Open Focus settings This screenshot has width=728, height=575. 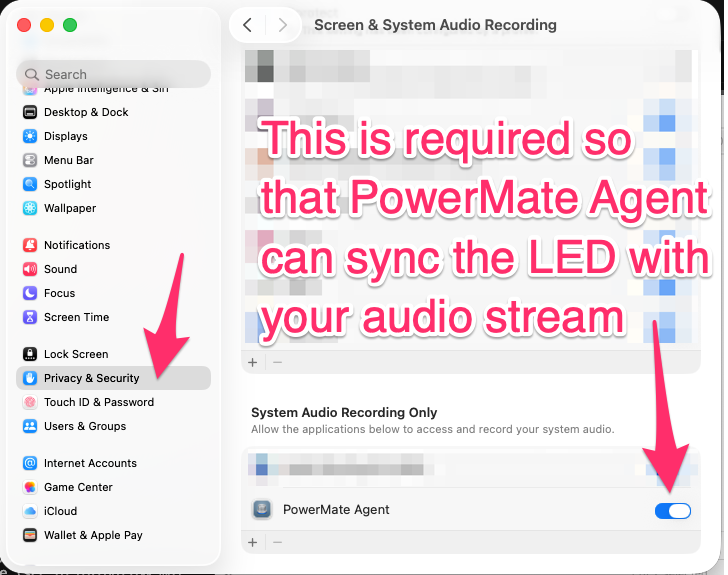pyautogui.click(x=113, y=293)
